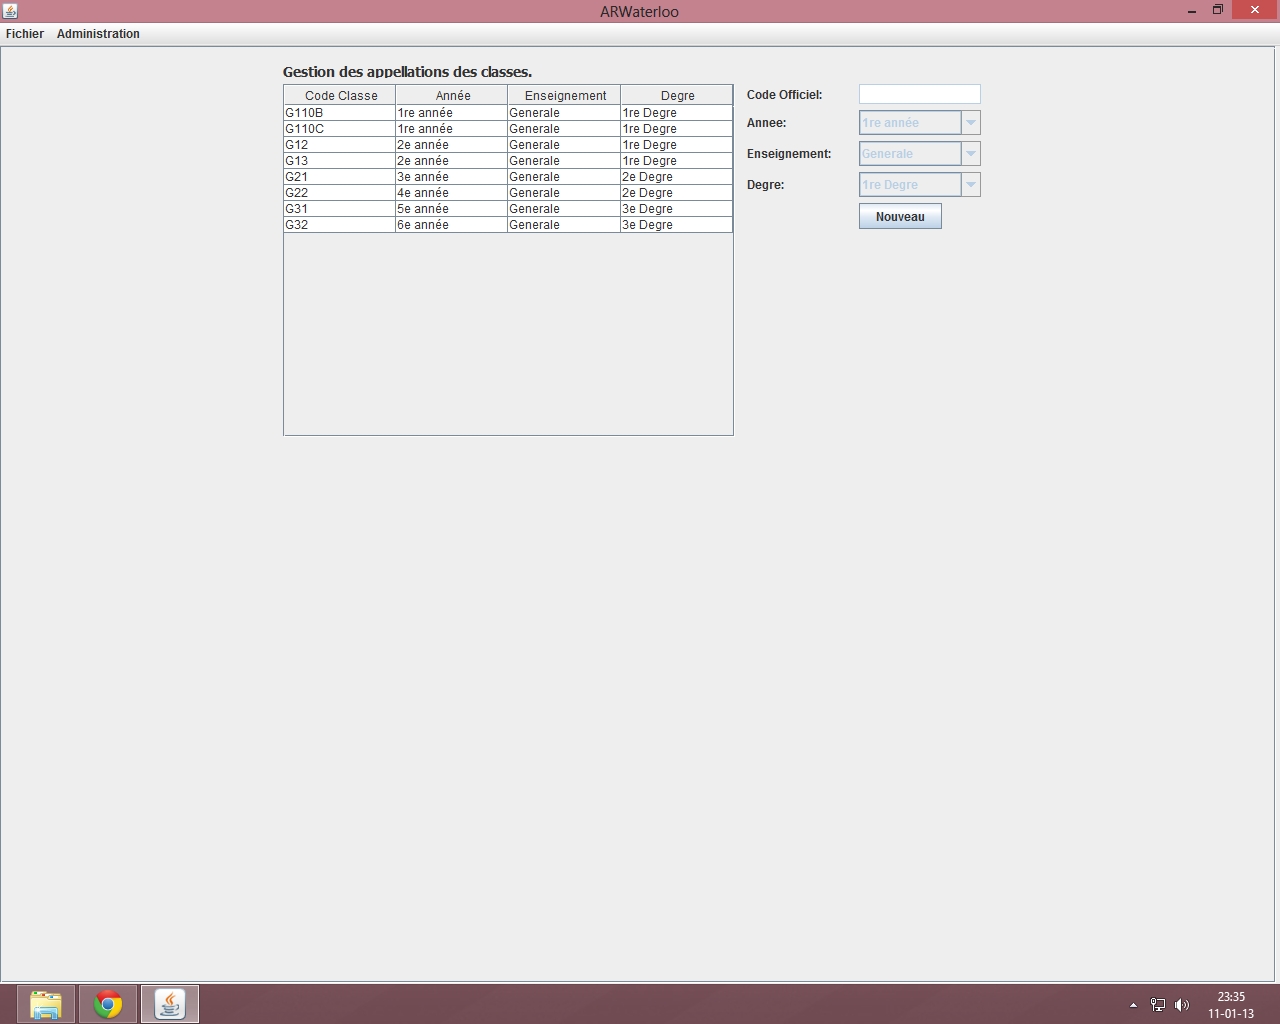This screenshot has height=1024, width=1280.
Task: Show hidden system tray icons
Action: point(1133,1005)
